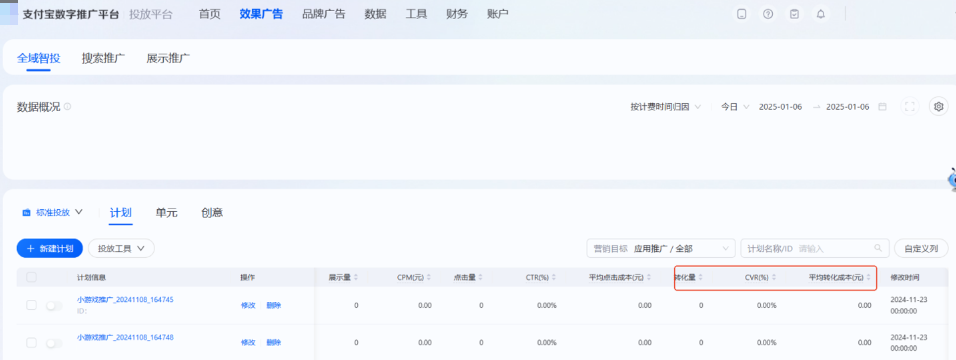Viewport: 956px width, 360px height.
Task: Click the 计划信息 column header
Action: coord(91,278)
